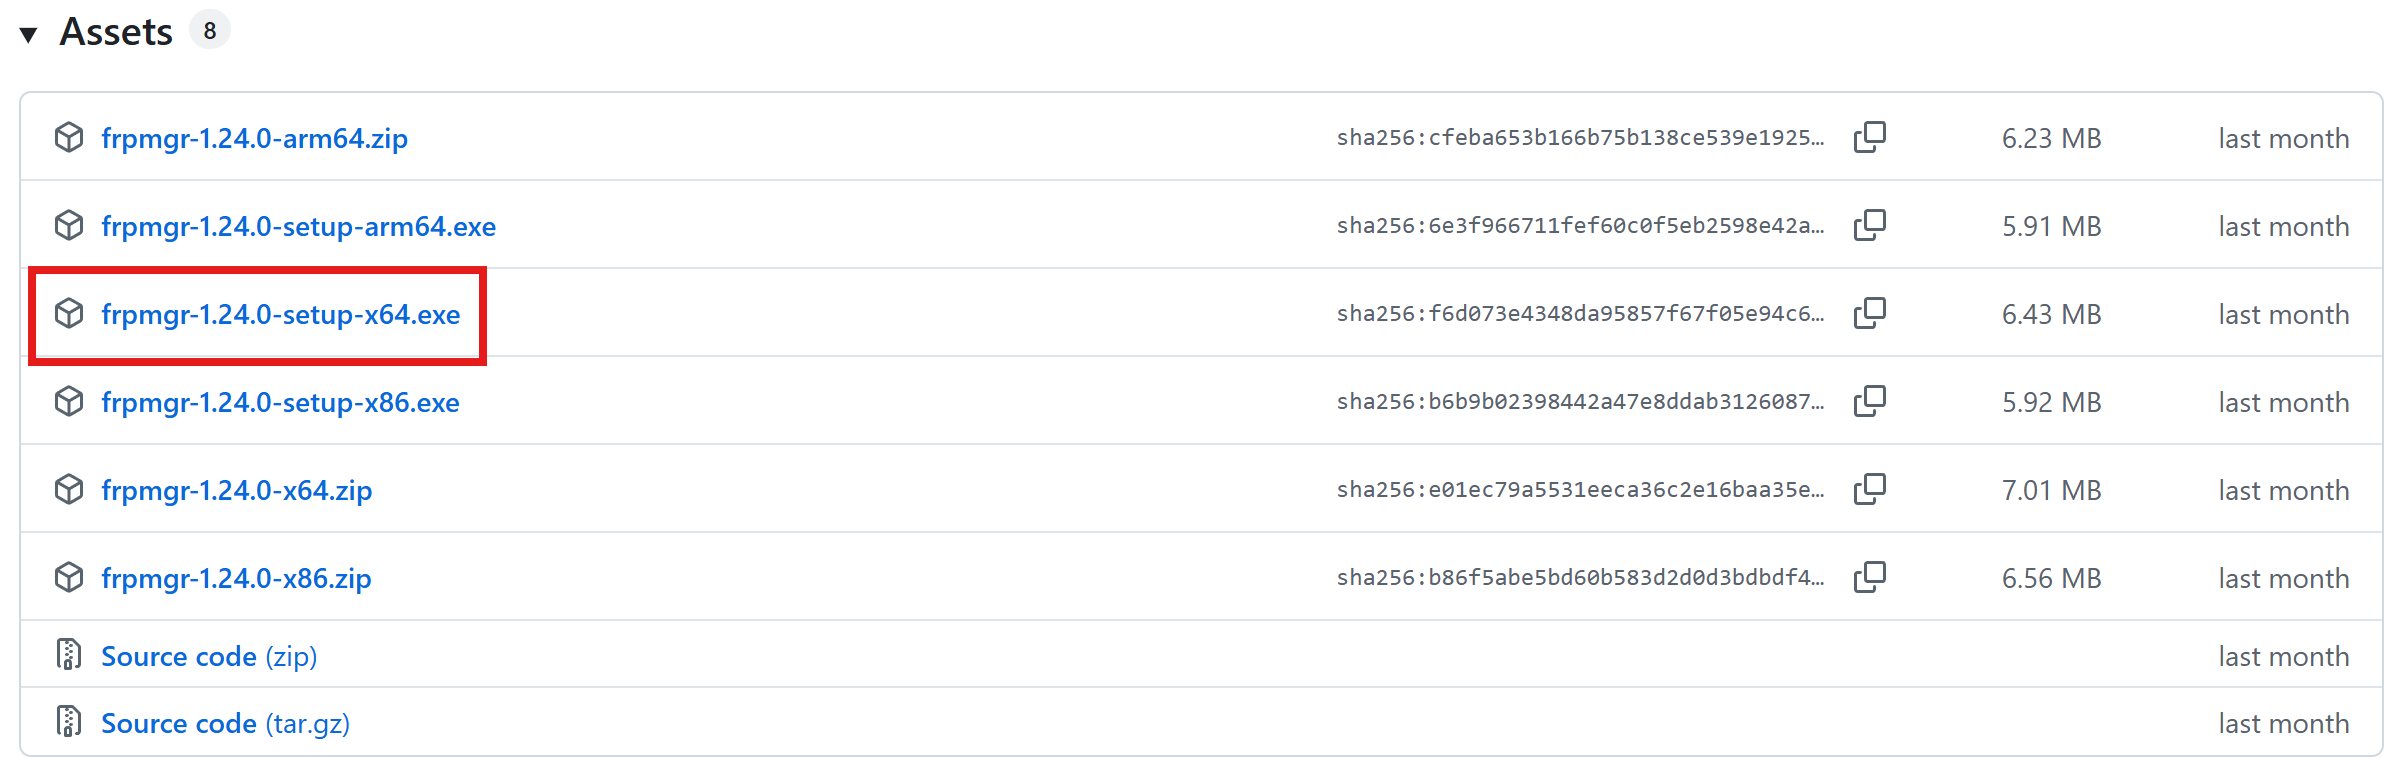
Task: Click package icon beside frpmgr-1.24.0-x64.zip
Action: [x=69, y=489]
